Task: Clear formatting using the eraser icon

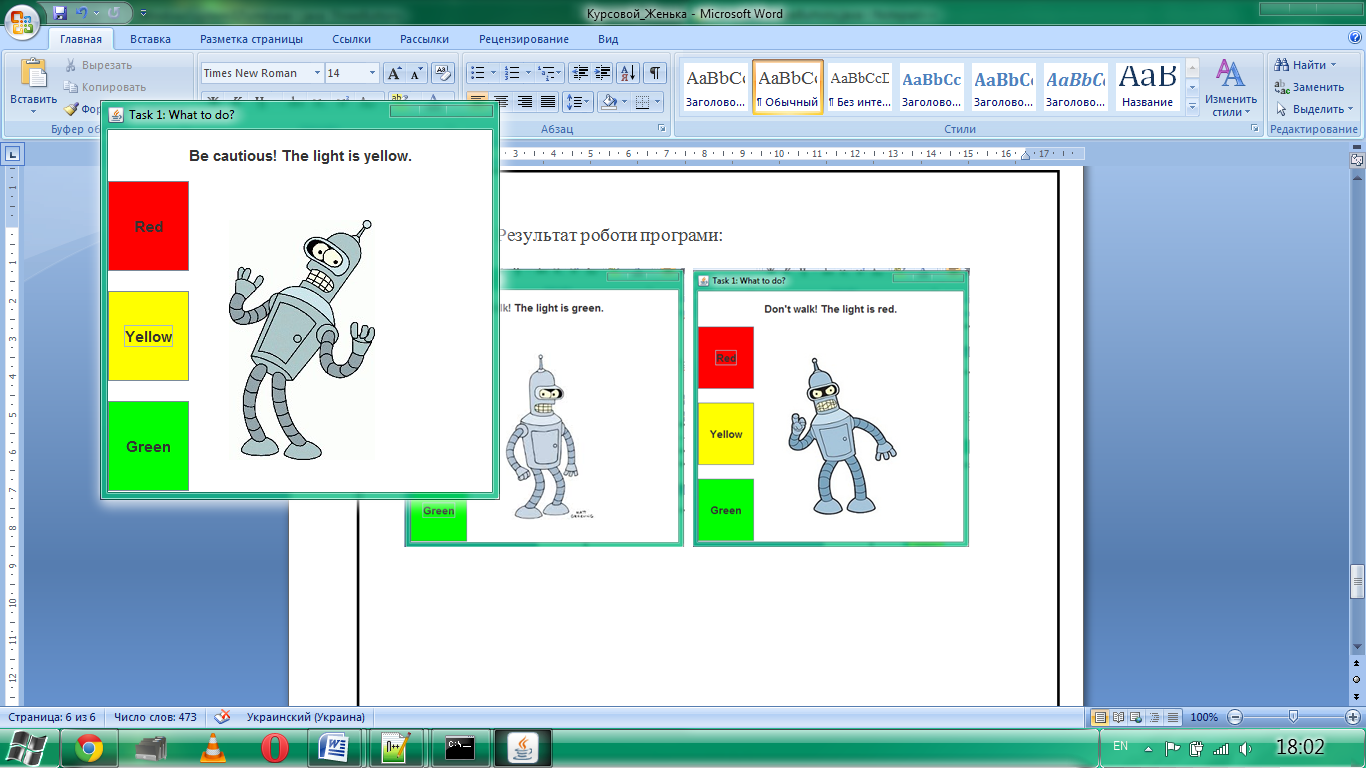Action: pyautogui.click(x=443, y=73)
